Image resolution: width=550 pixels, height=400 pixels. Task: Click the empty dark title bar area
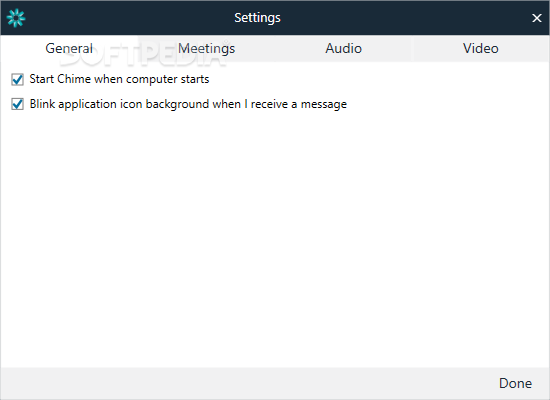point(403,18)
